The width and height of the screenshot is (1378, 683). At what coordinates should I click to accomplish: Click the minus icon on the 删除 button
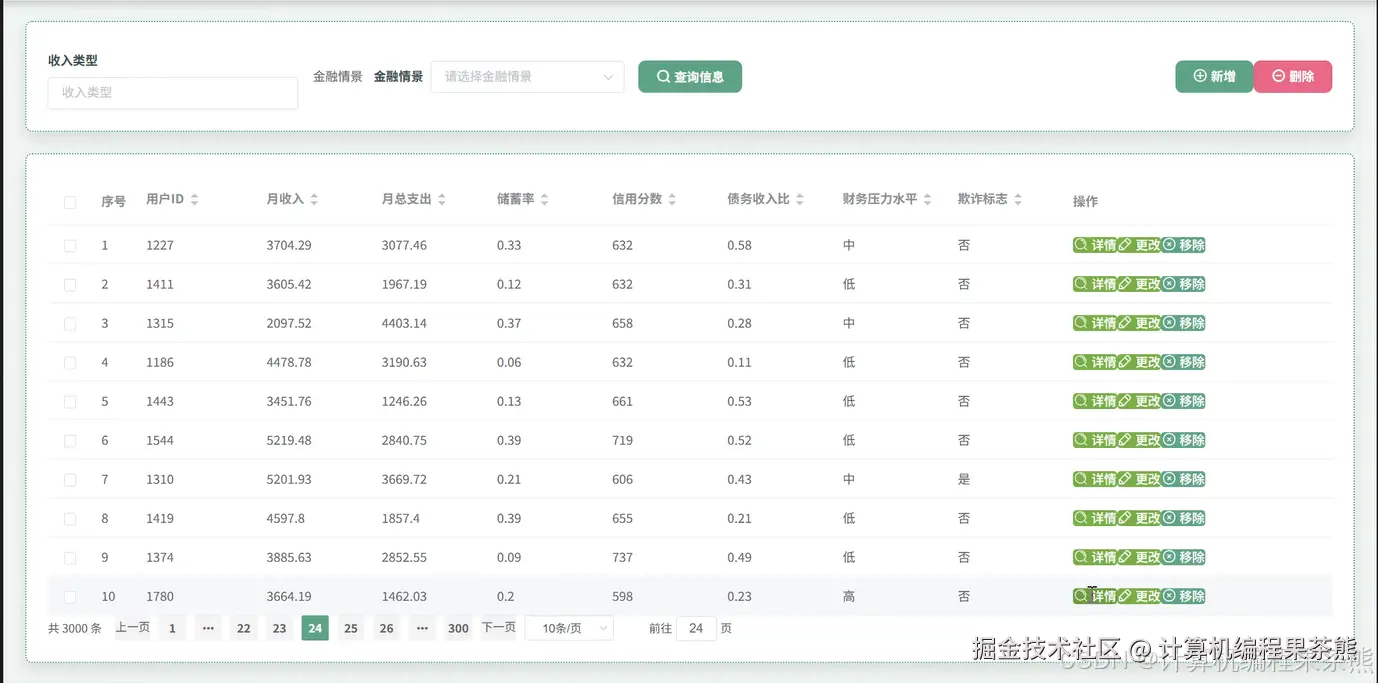[x=1278, y=75]
